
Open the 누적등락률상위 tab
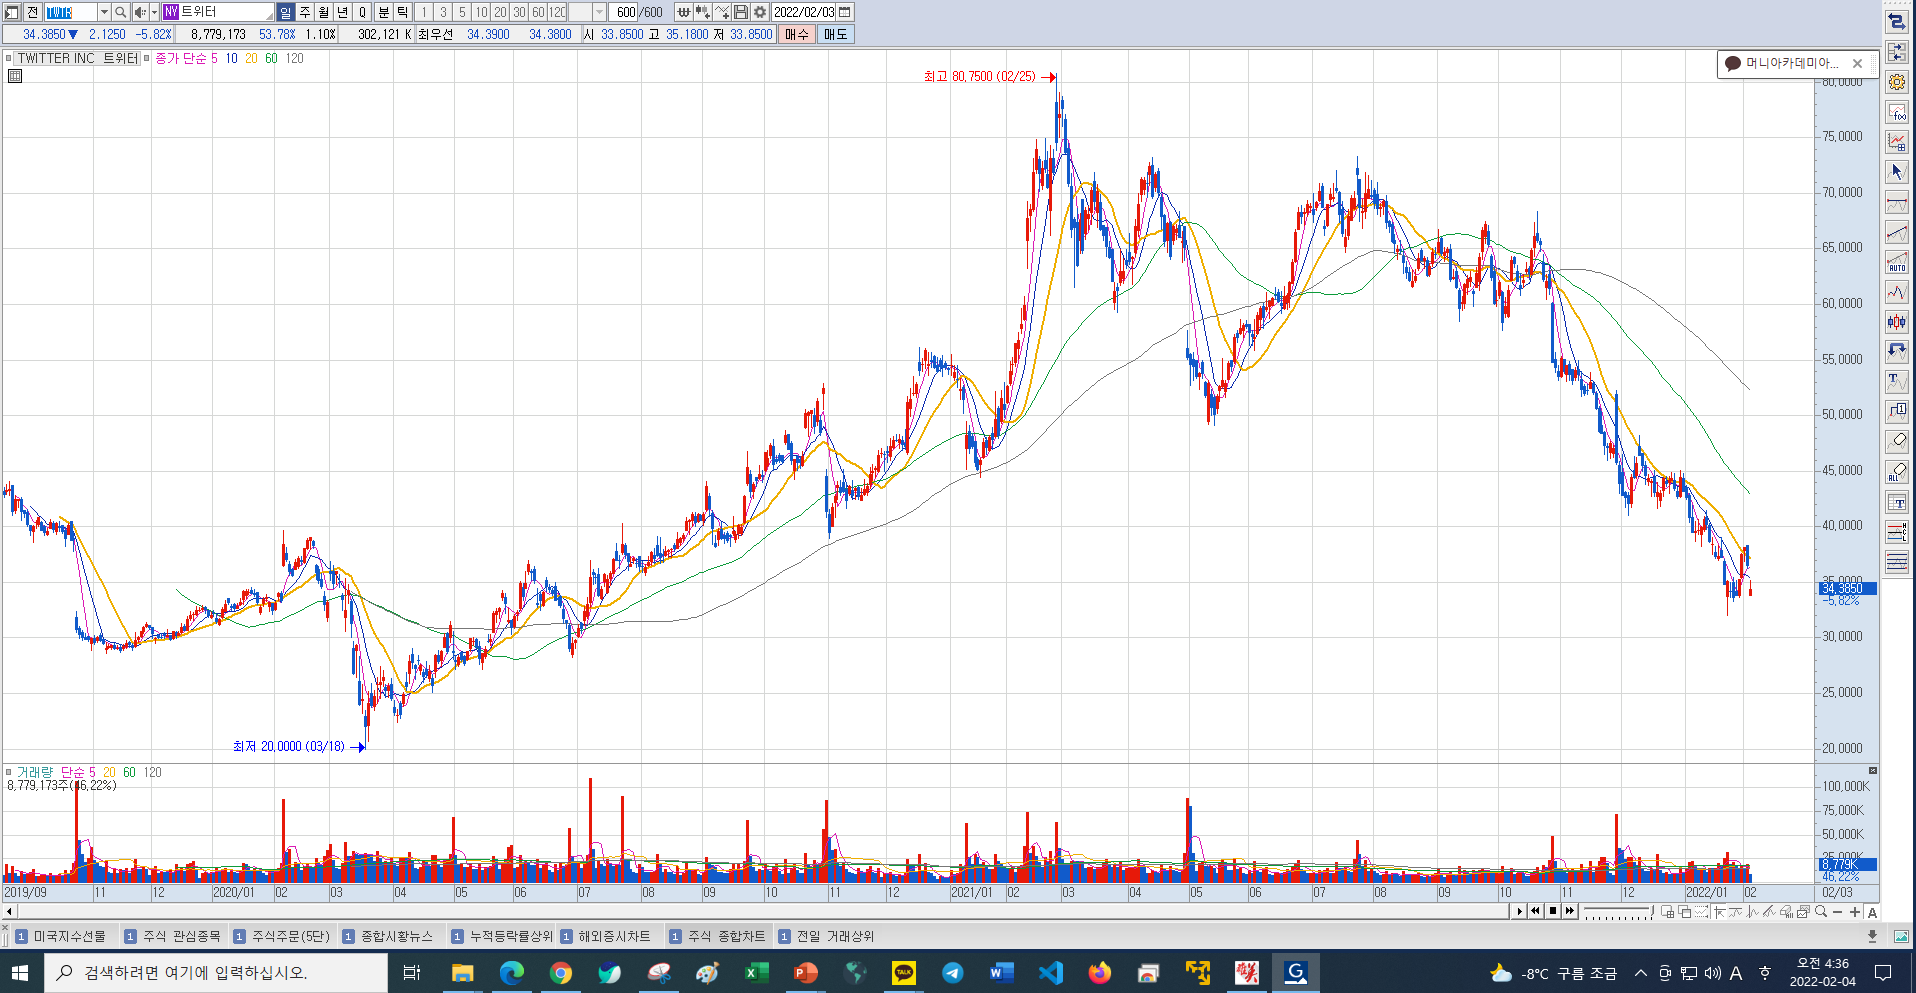502,936
